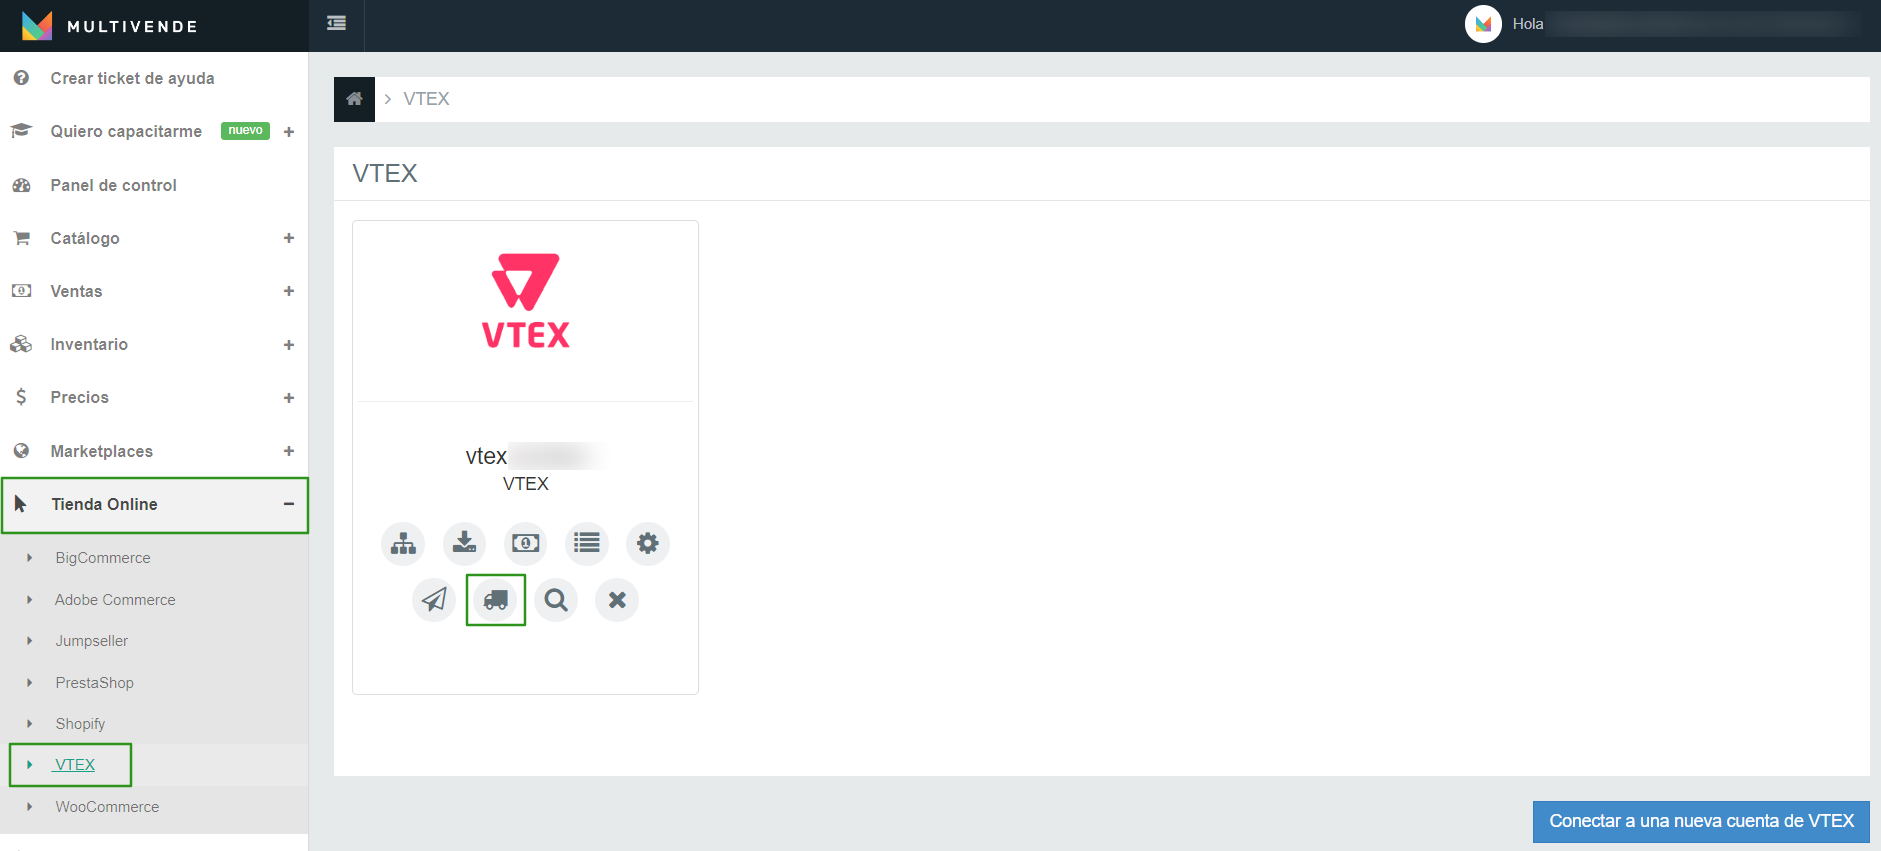Click Conectar a una nueva cuenta de VTEX
The width and height of the screenshot is (1881, 851).
tap(1701, 821)
